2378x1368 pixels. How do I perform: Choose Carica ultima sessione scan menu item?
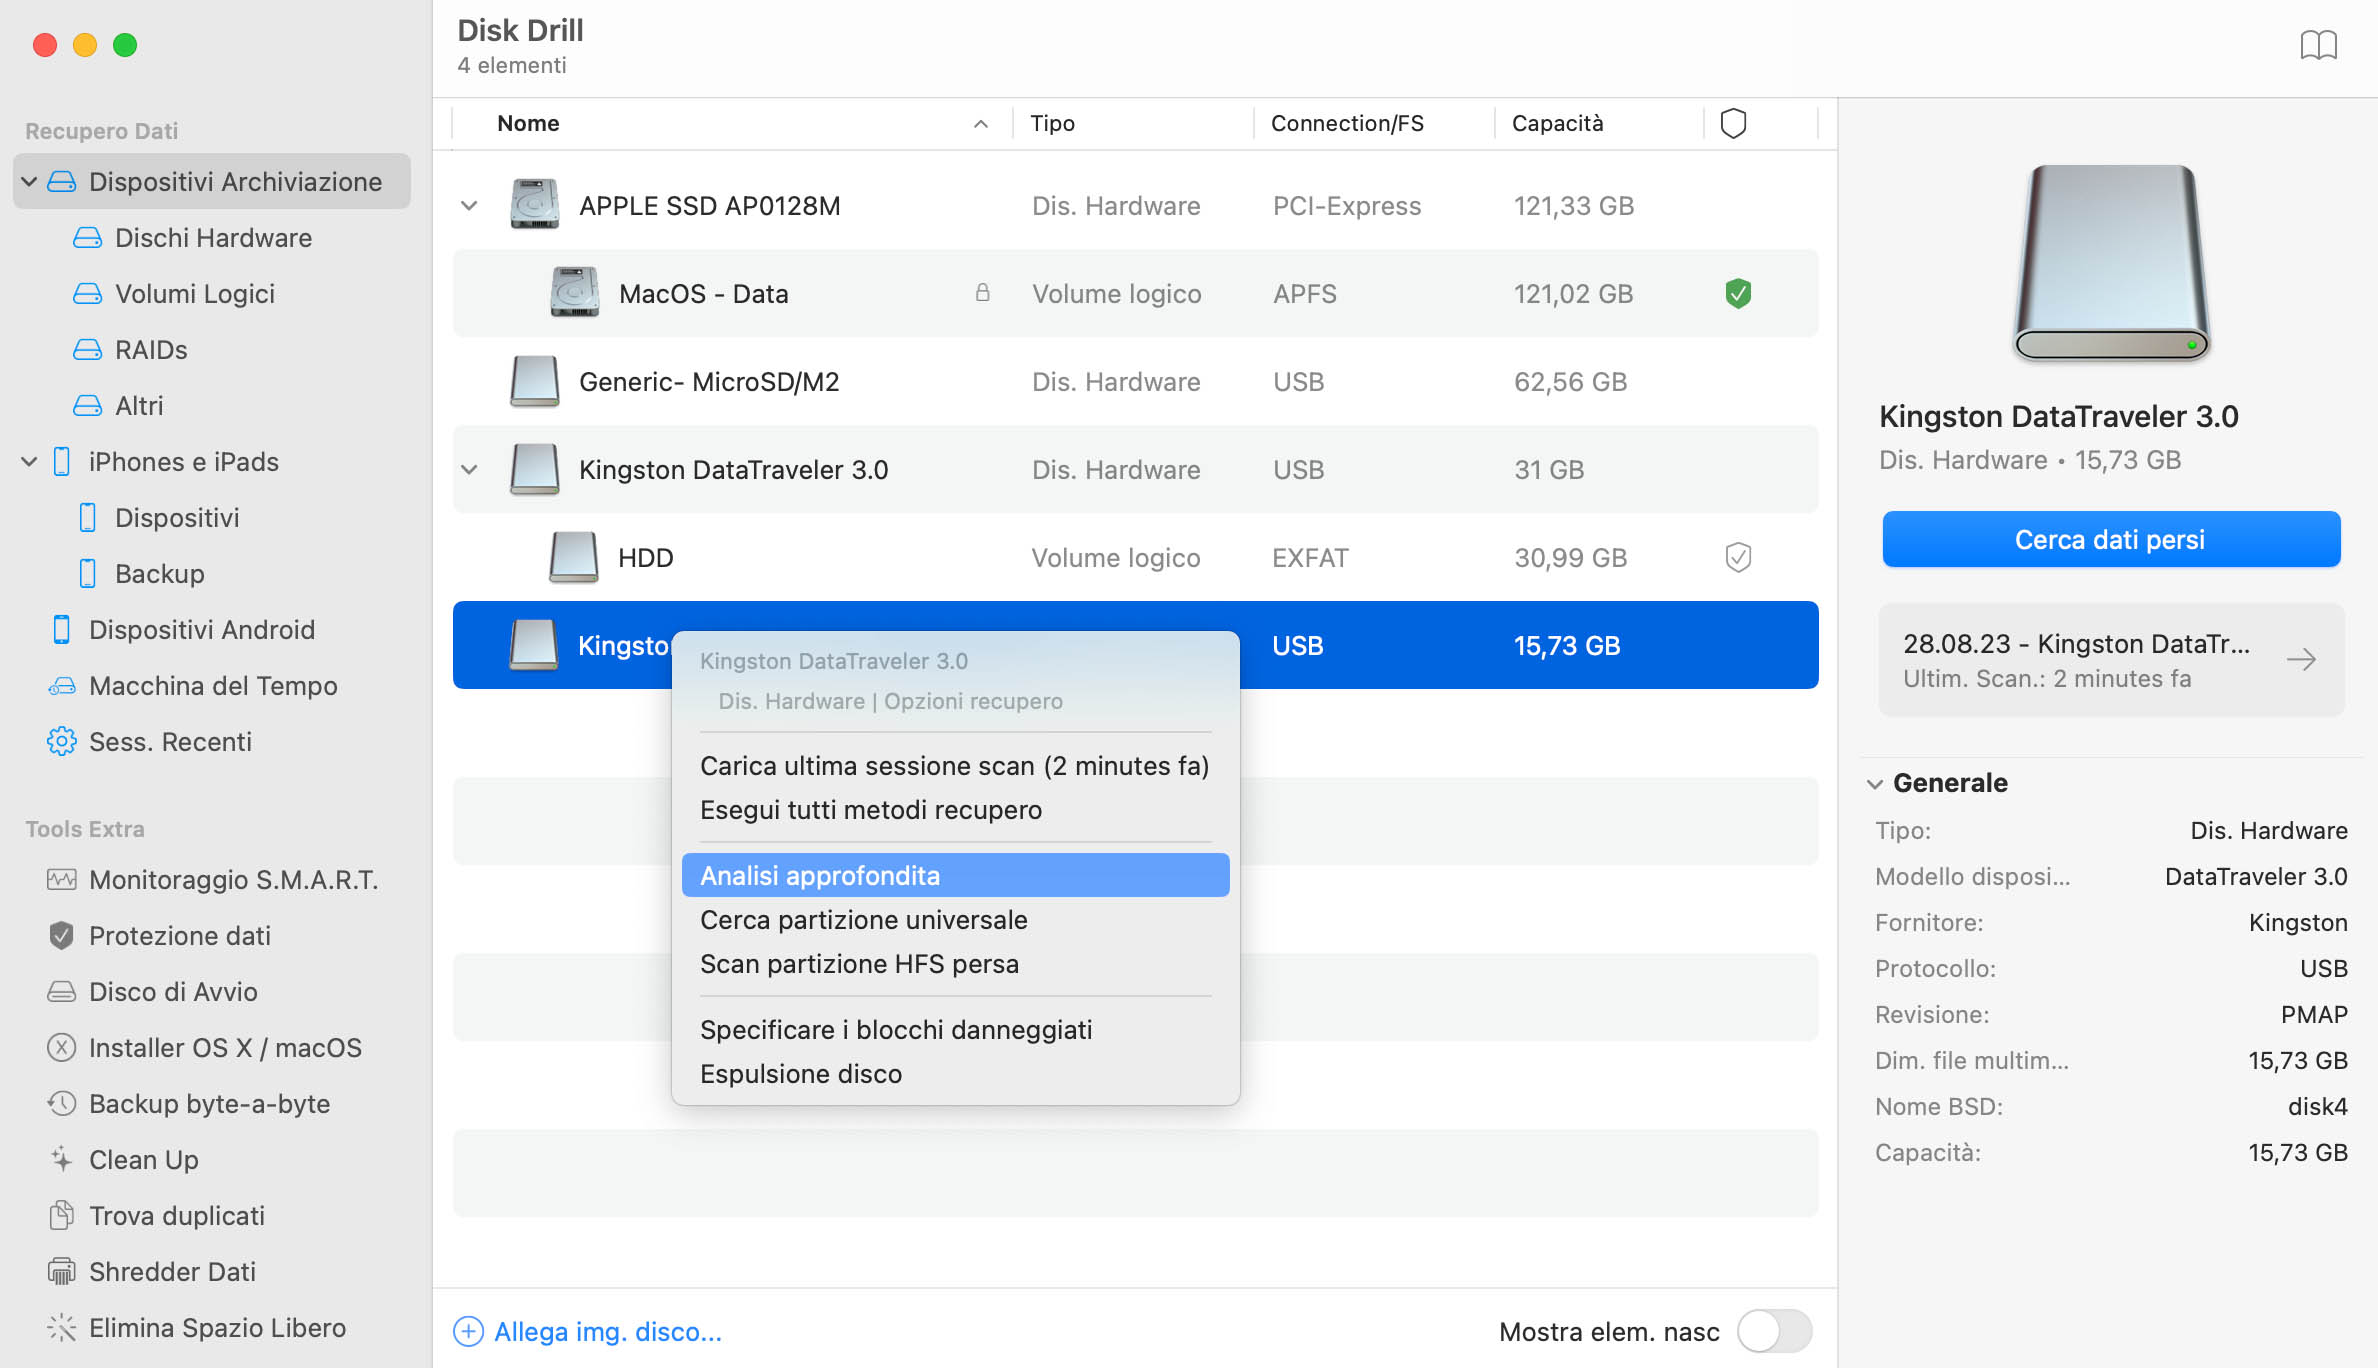(x=954, y=766)
